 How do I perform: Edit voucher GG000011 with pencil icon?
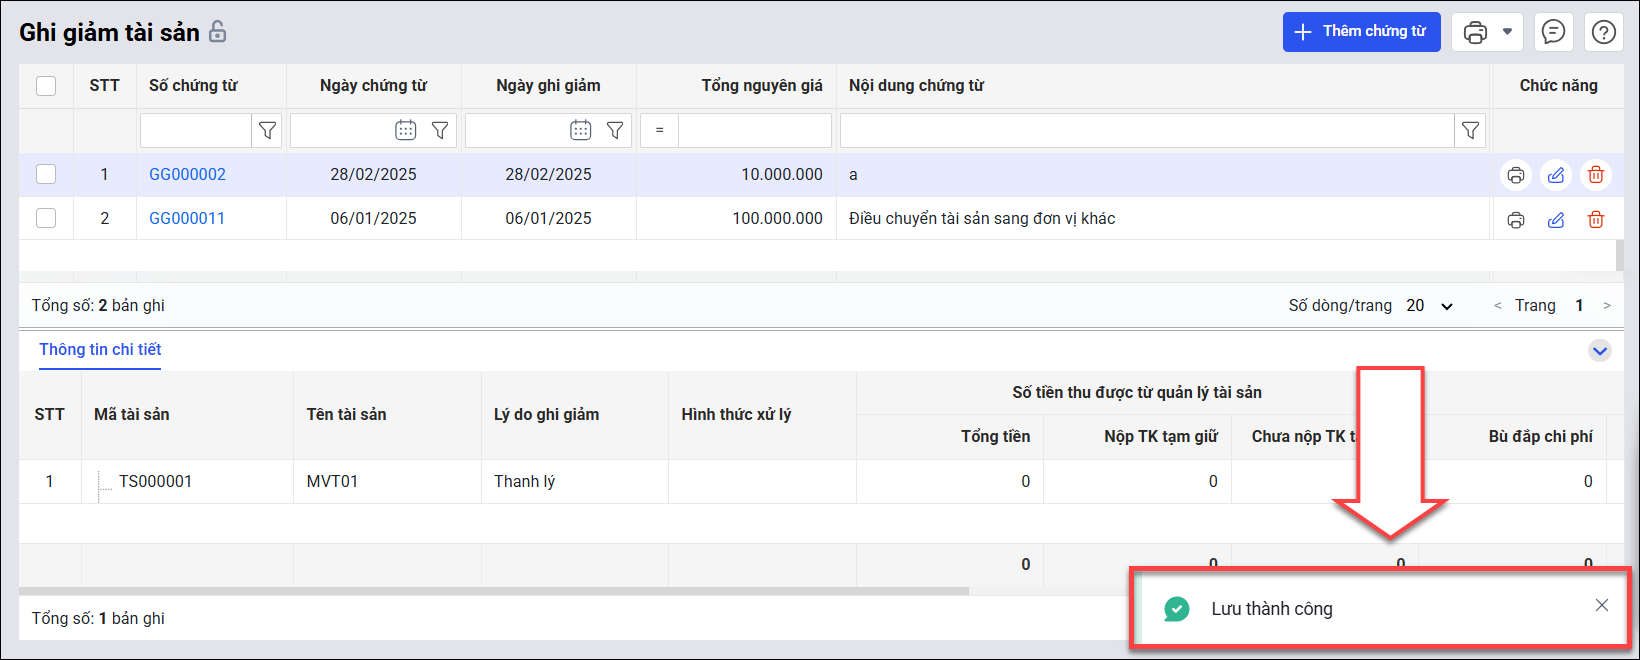pos(1556,219)
